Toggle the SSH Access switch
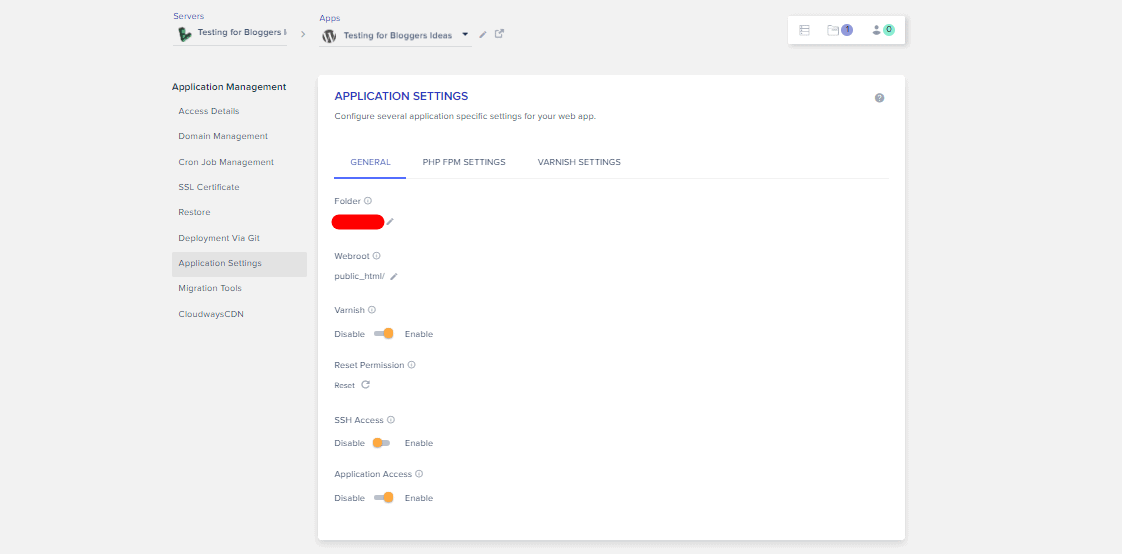This screenshot has width=1122, height=554. click(x=381, y=442)
